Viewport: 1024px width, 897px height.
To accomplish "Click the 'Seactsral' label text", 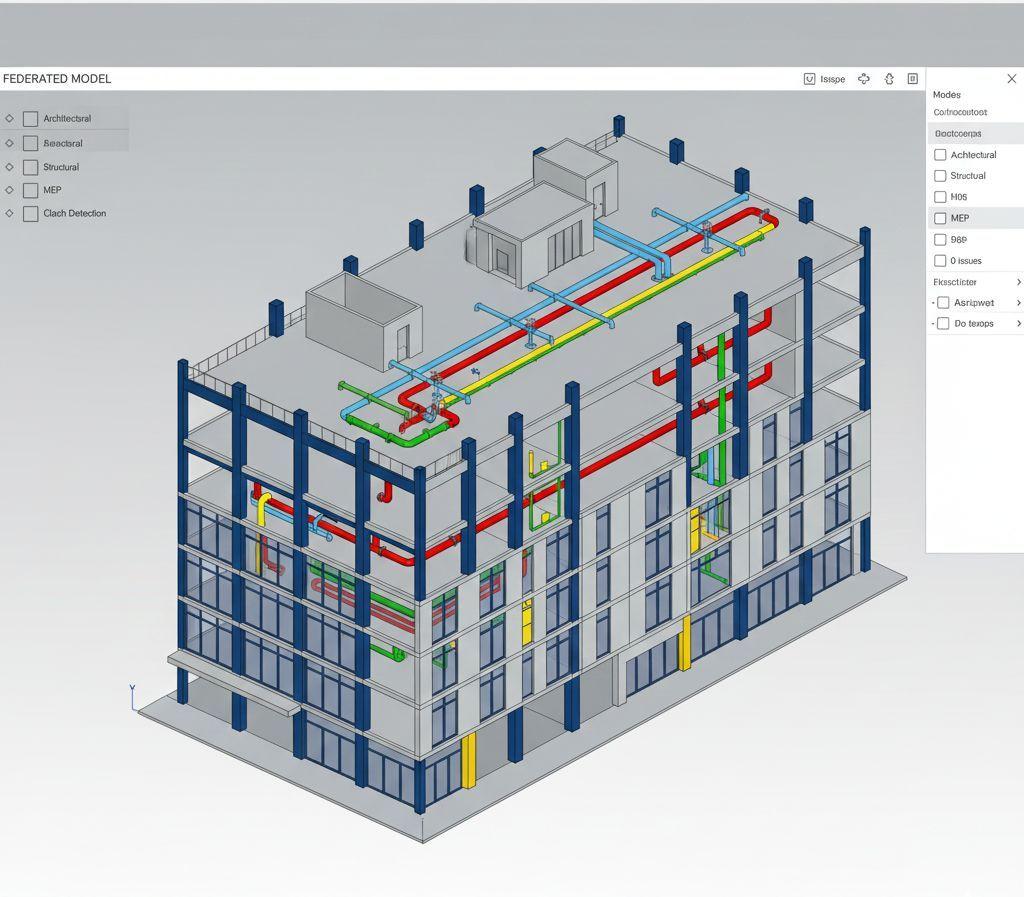I will coord(63,143).
